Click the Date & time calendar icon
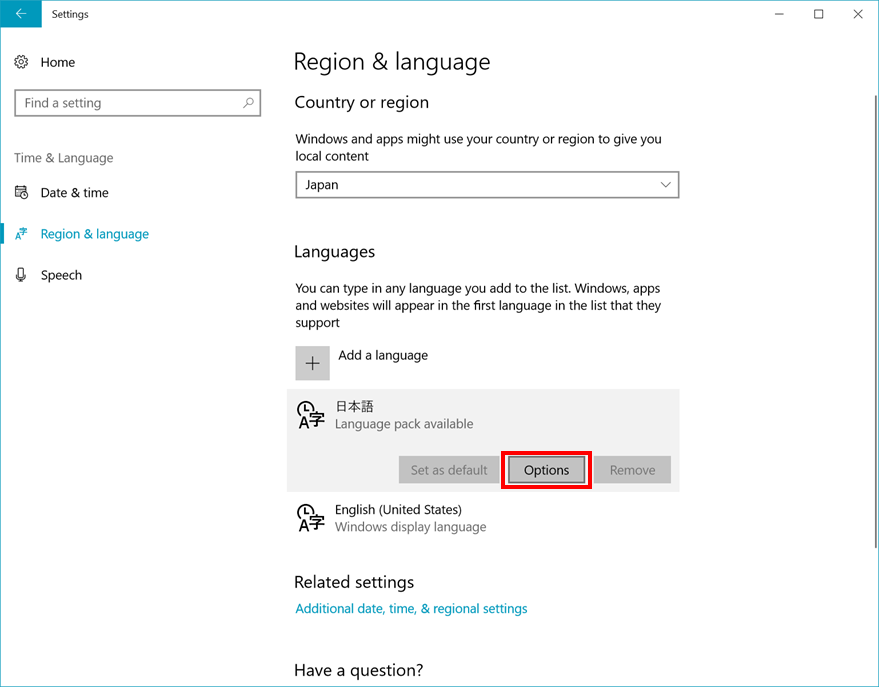The height and width of the screenshot is (687, 879). [21, 192]
